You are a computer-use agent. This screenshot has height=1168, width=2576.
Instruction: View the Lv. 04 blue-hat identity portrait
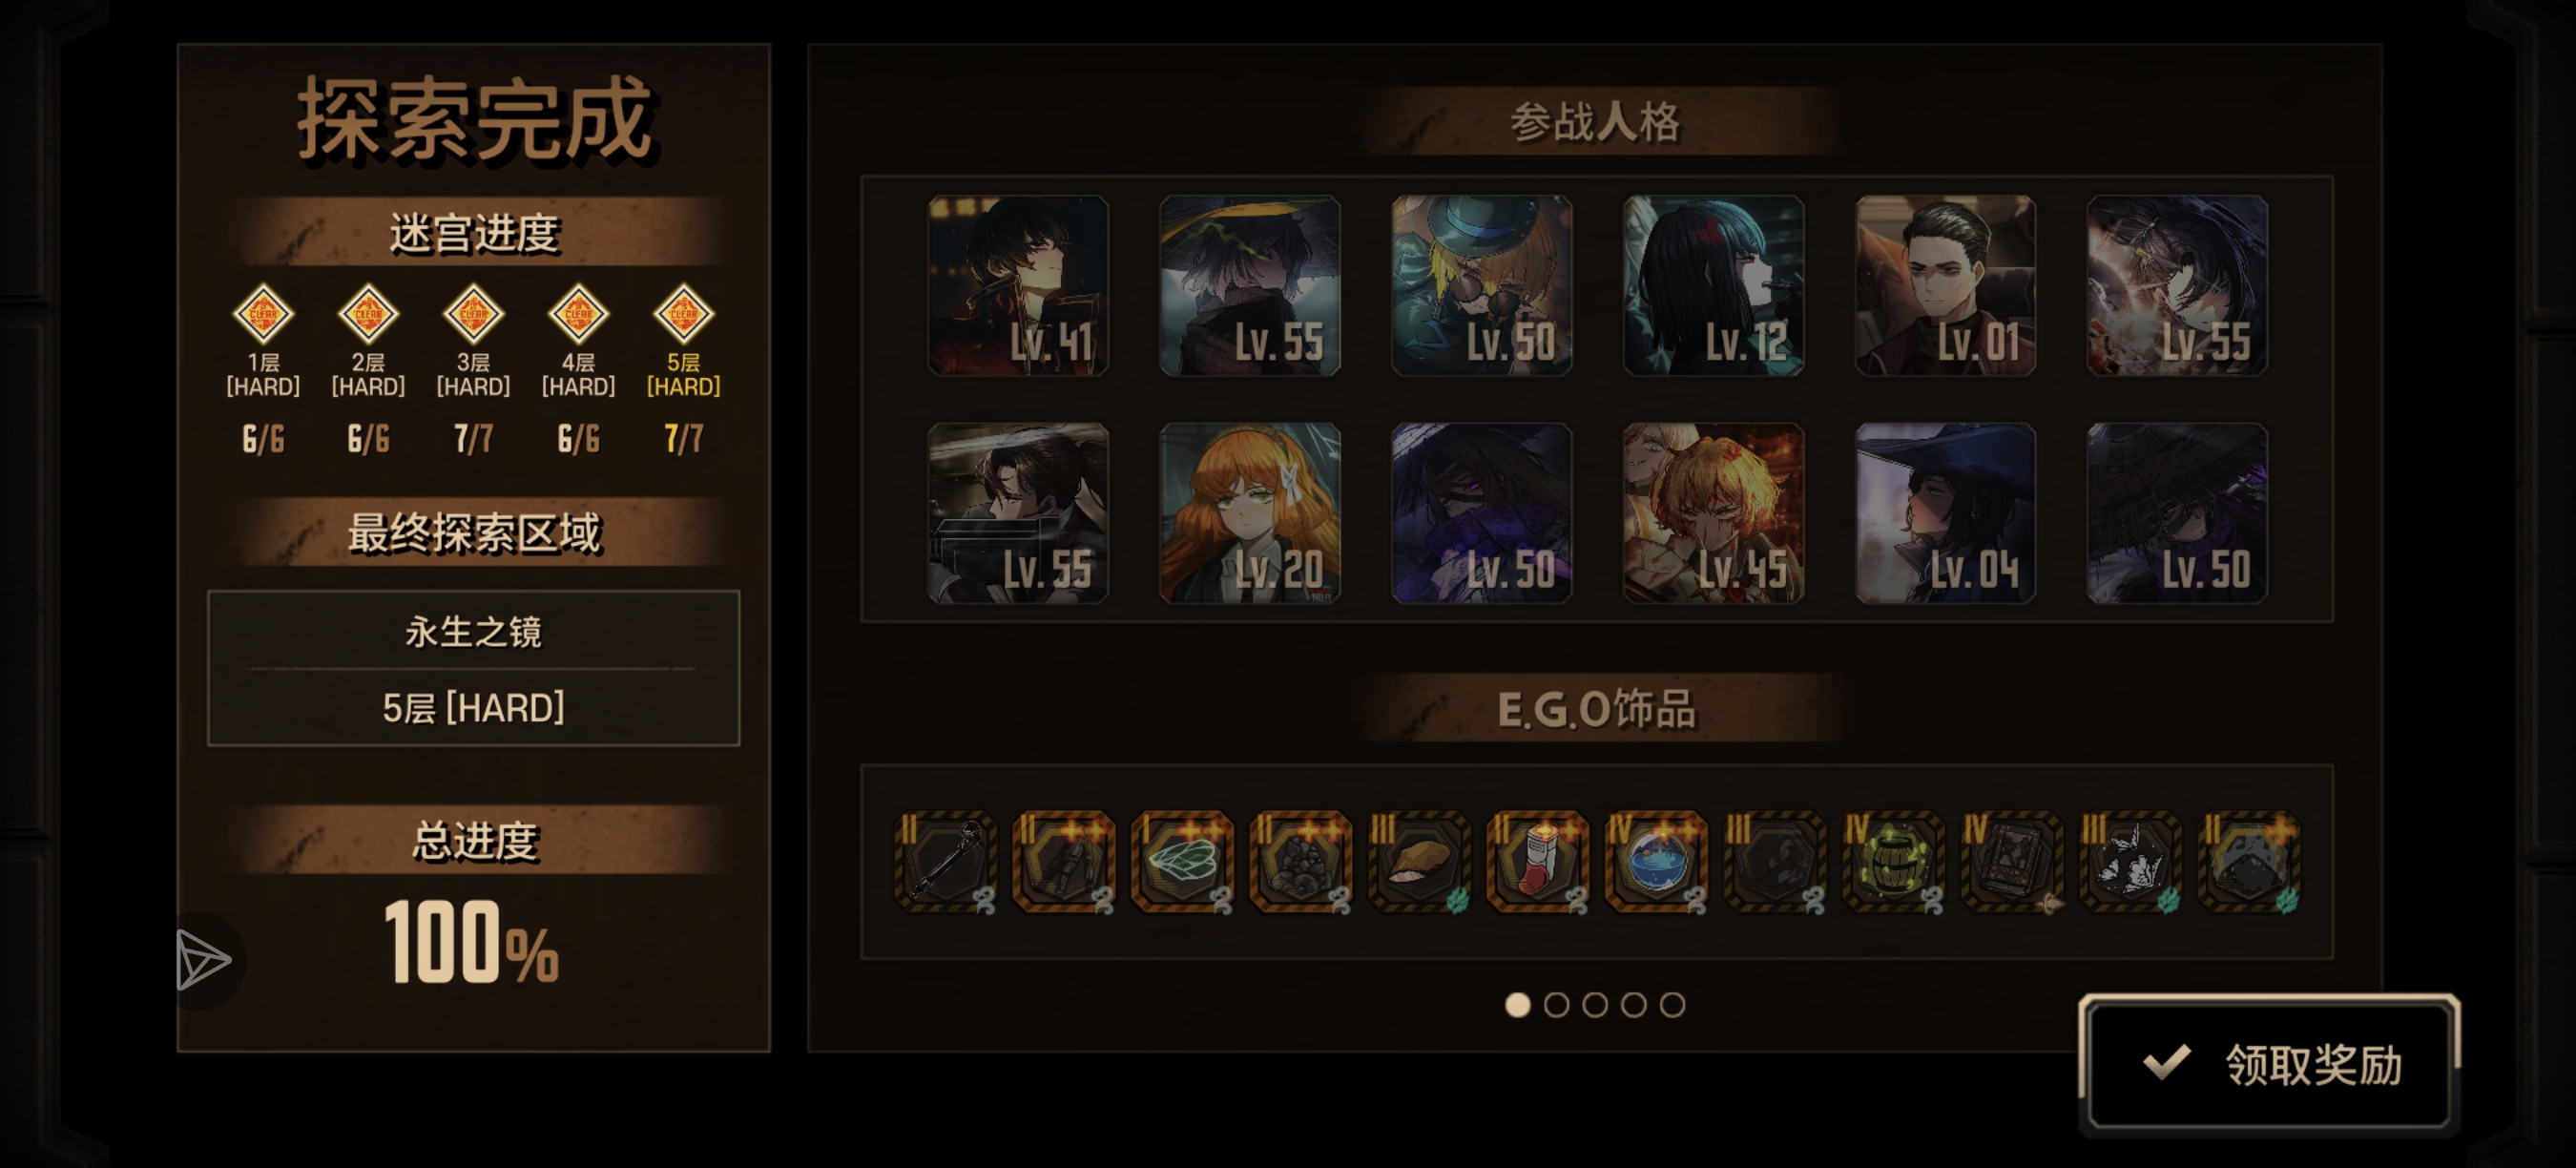1945,513
